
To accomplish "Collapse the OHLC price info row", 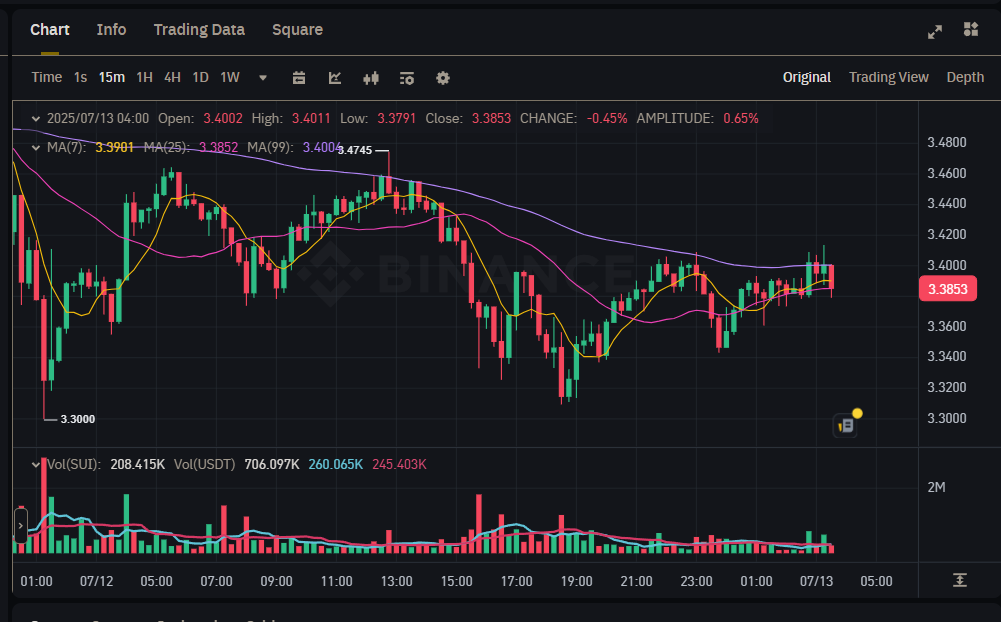I will [x=37, y=118].
